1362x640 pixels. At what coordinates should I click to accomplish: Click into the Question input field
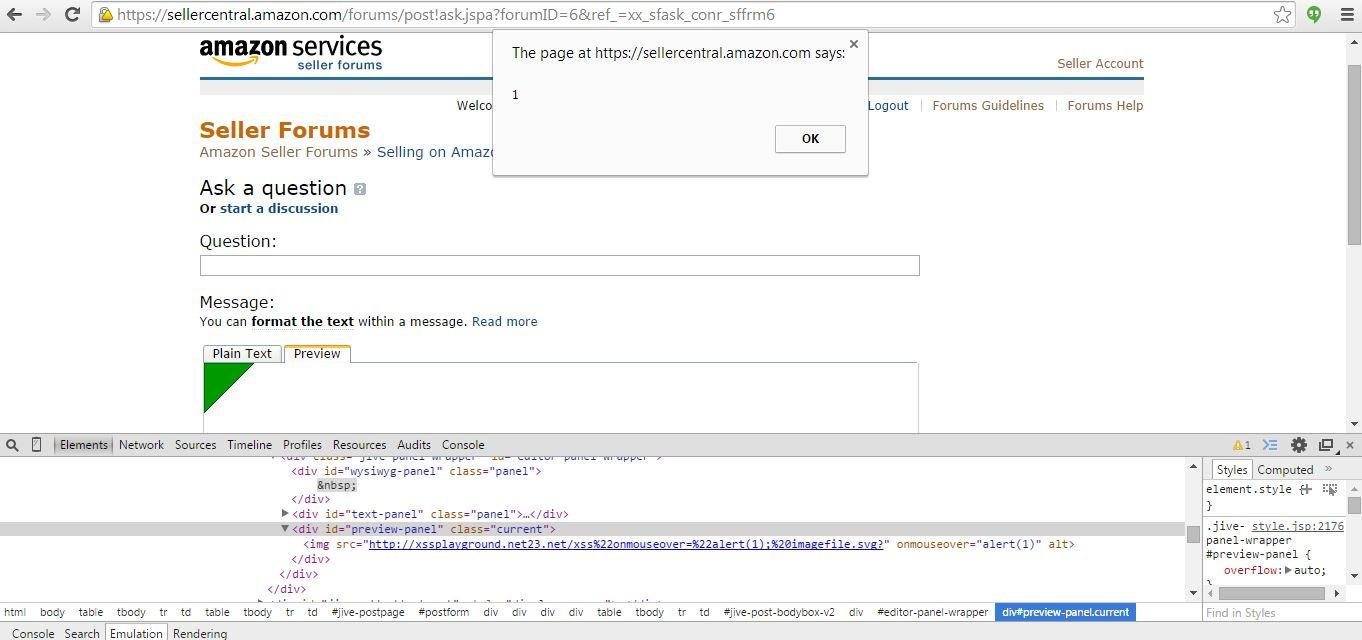tap(559, 265)
